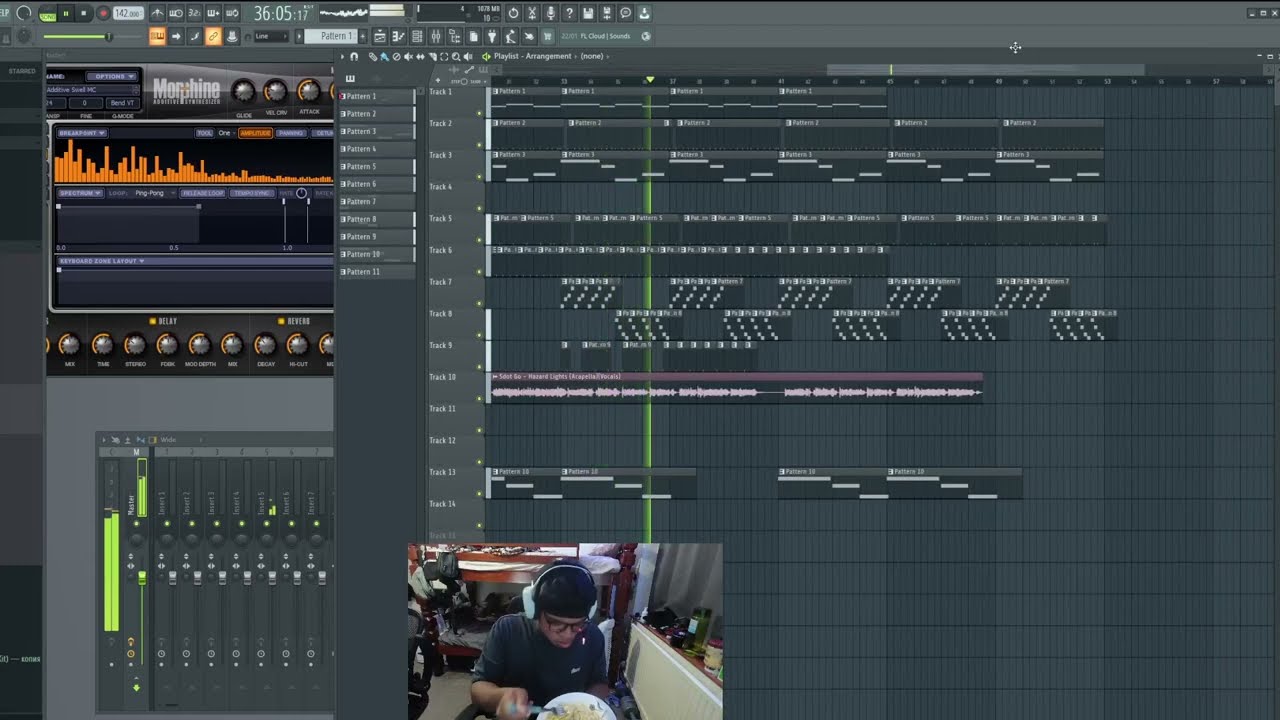
Task: Open the channel rack icon
Action: tap(417, 36)
